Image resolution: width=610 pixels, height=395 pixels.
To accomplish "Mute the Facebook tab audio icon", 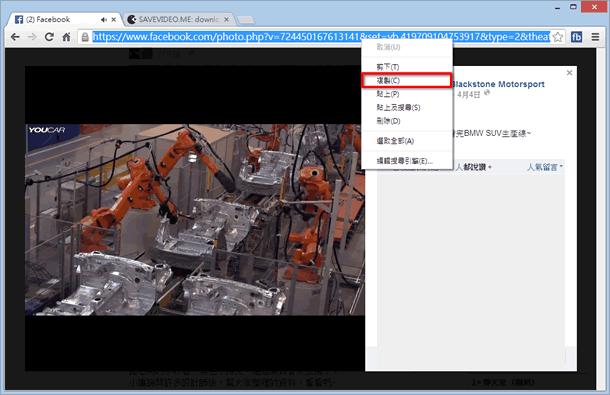I will (103, 19).
